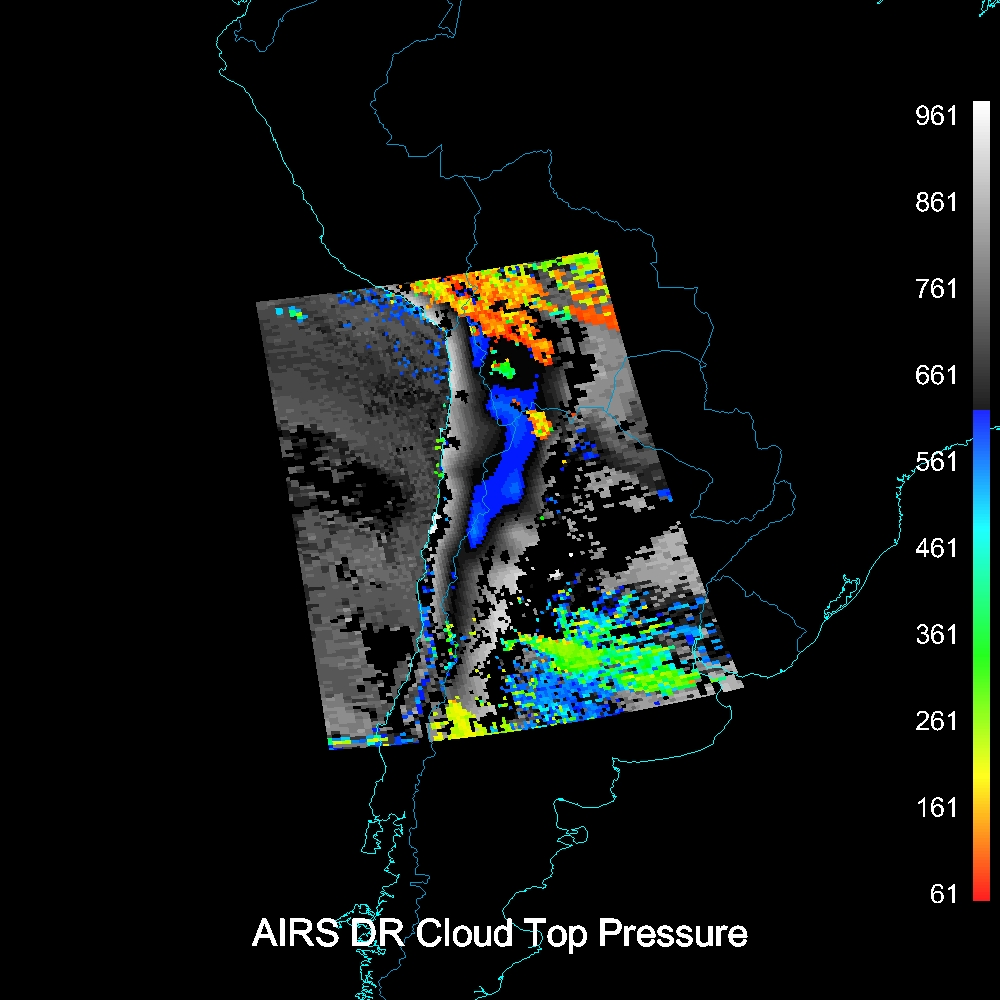Click the "AIRS DR Cloud Top Pressure" title

point(499,933)
